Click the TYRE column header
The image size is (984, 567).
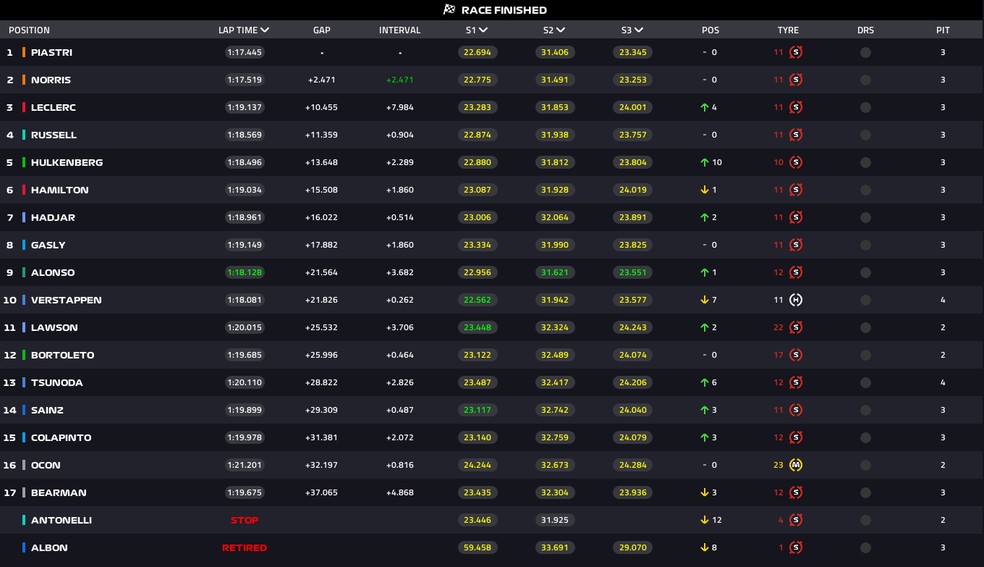(x=788, y=30)
